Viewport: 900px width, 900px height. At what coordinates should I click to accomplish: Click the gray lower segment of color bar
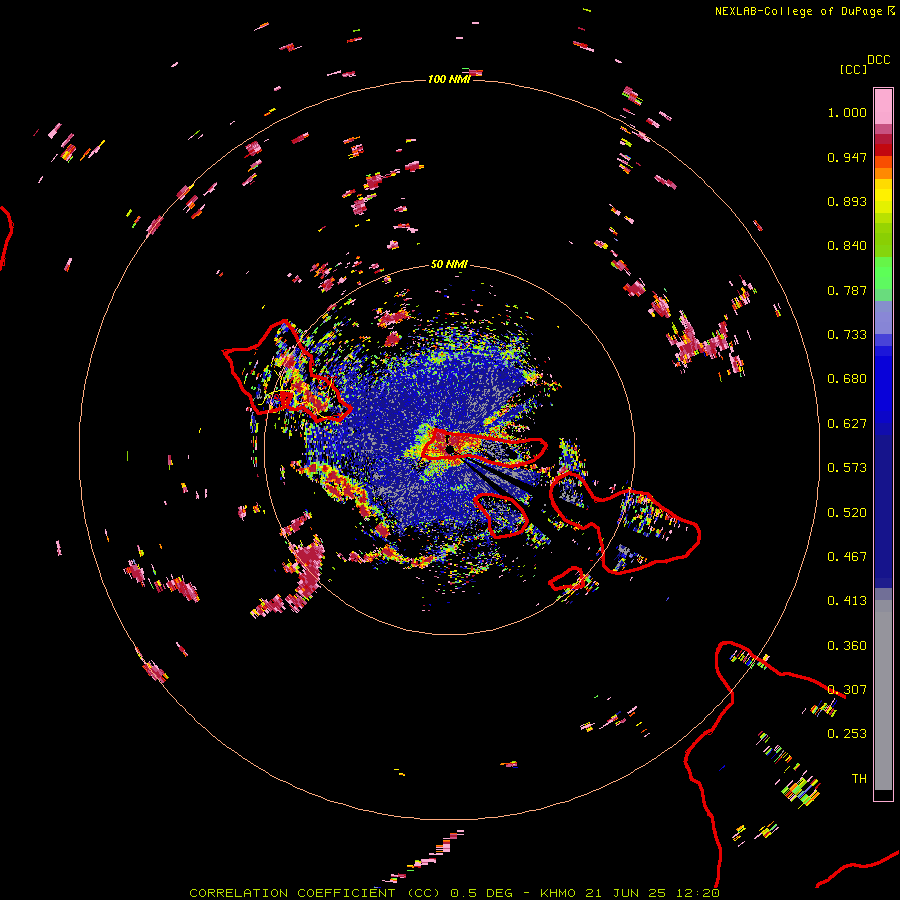[x=883, y=695]
